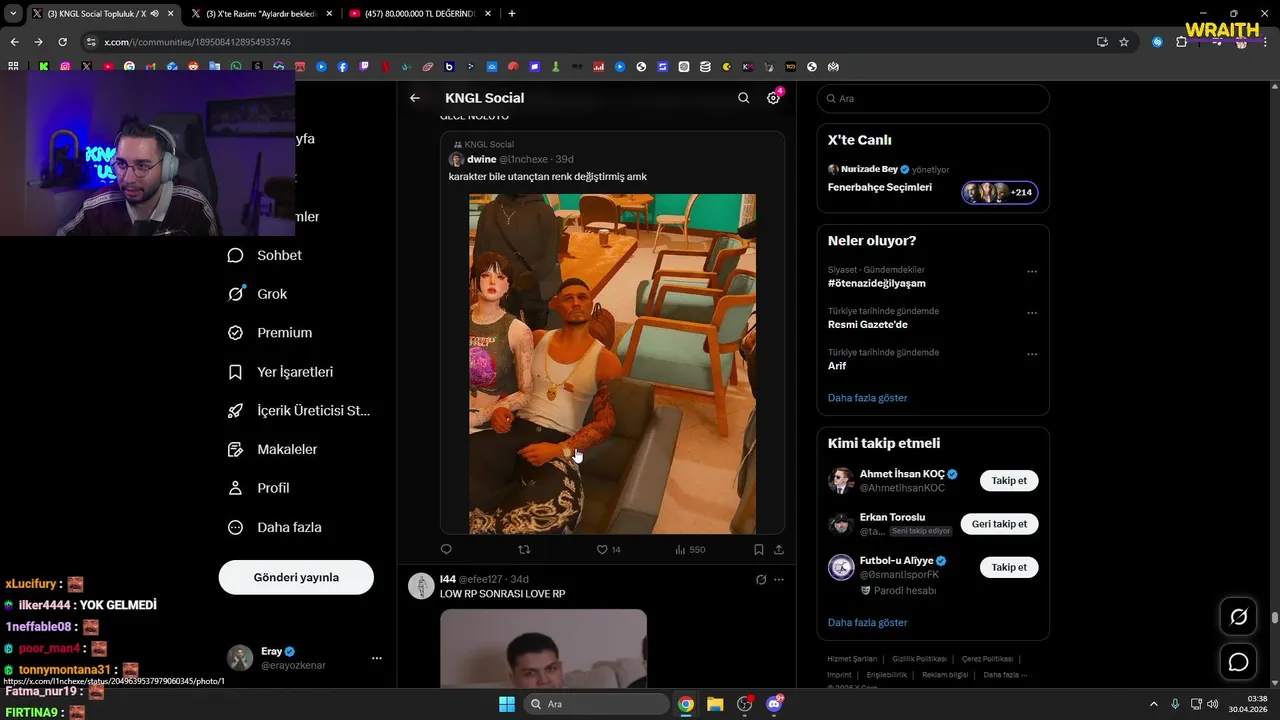Open the Arif trend
The height and width of the screenshot is (720, 1280).
click(x=837, y=366)
